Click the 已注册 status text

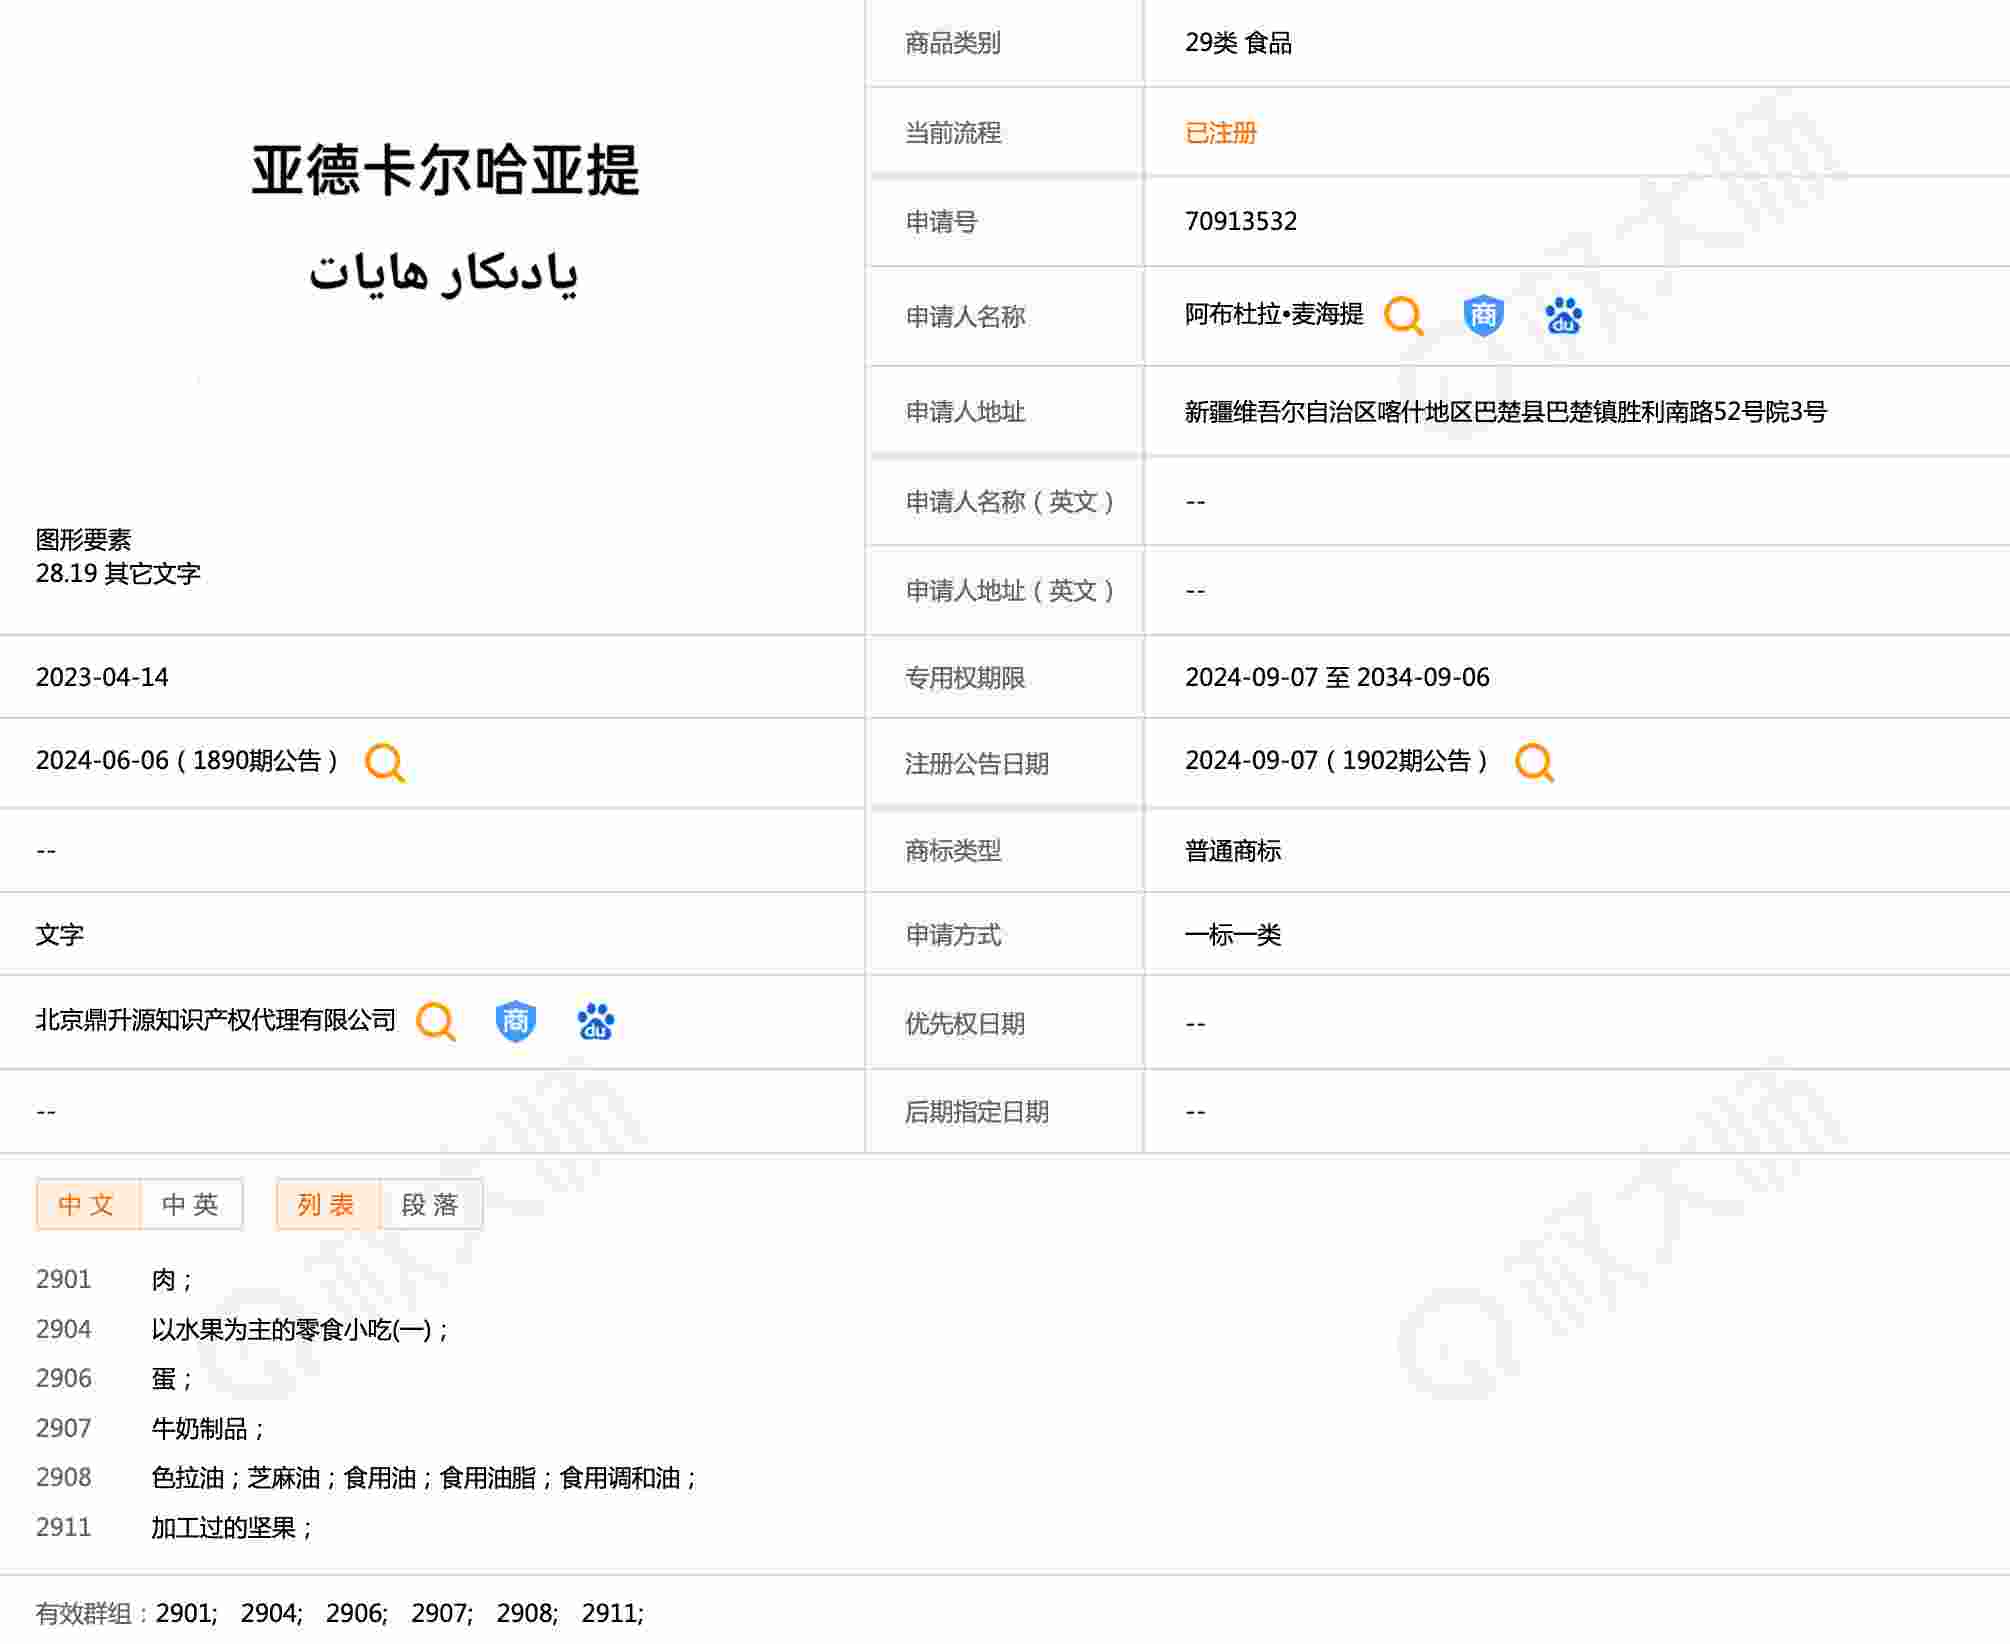pos(1220,133)
